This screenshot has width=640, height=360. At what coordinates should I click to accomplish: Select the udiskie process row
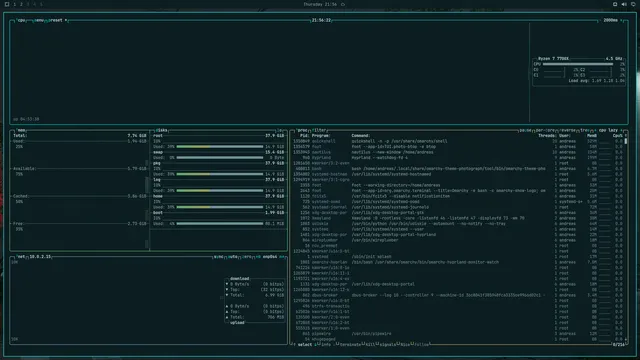click(458, 224)
